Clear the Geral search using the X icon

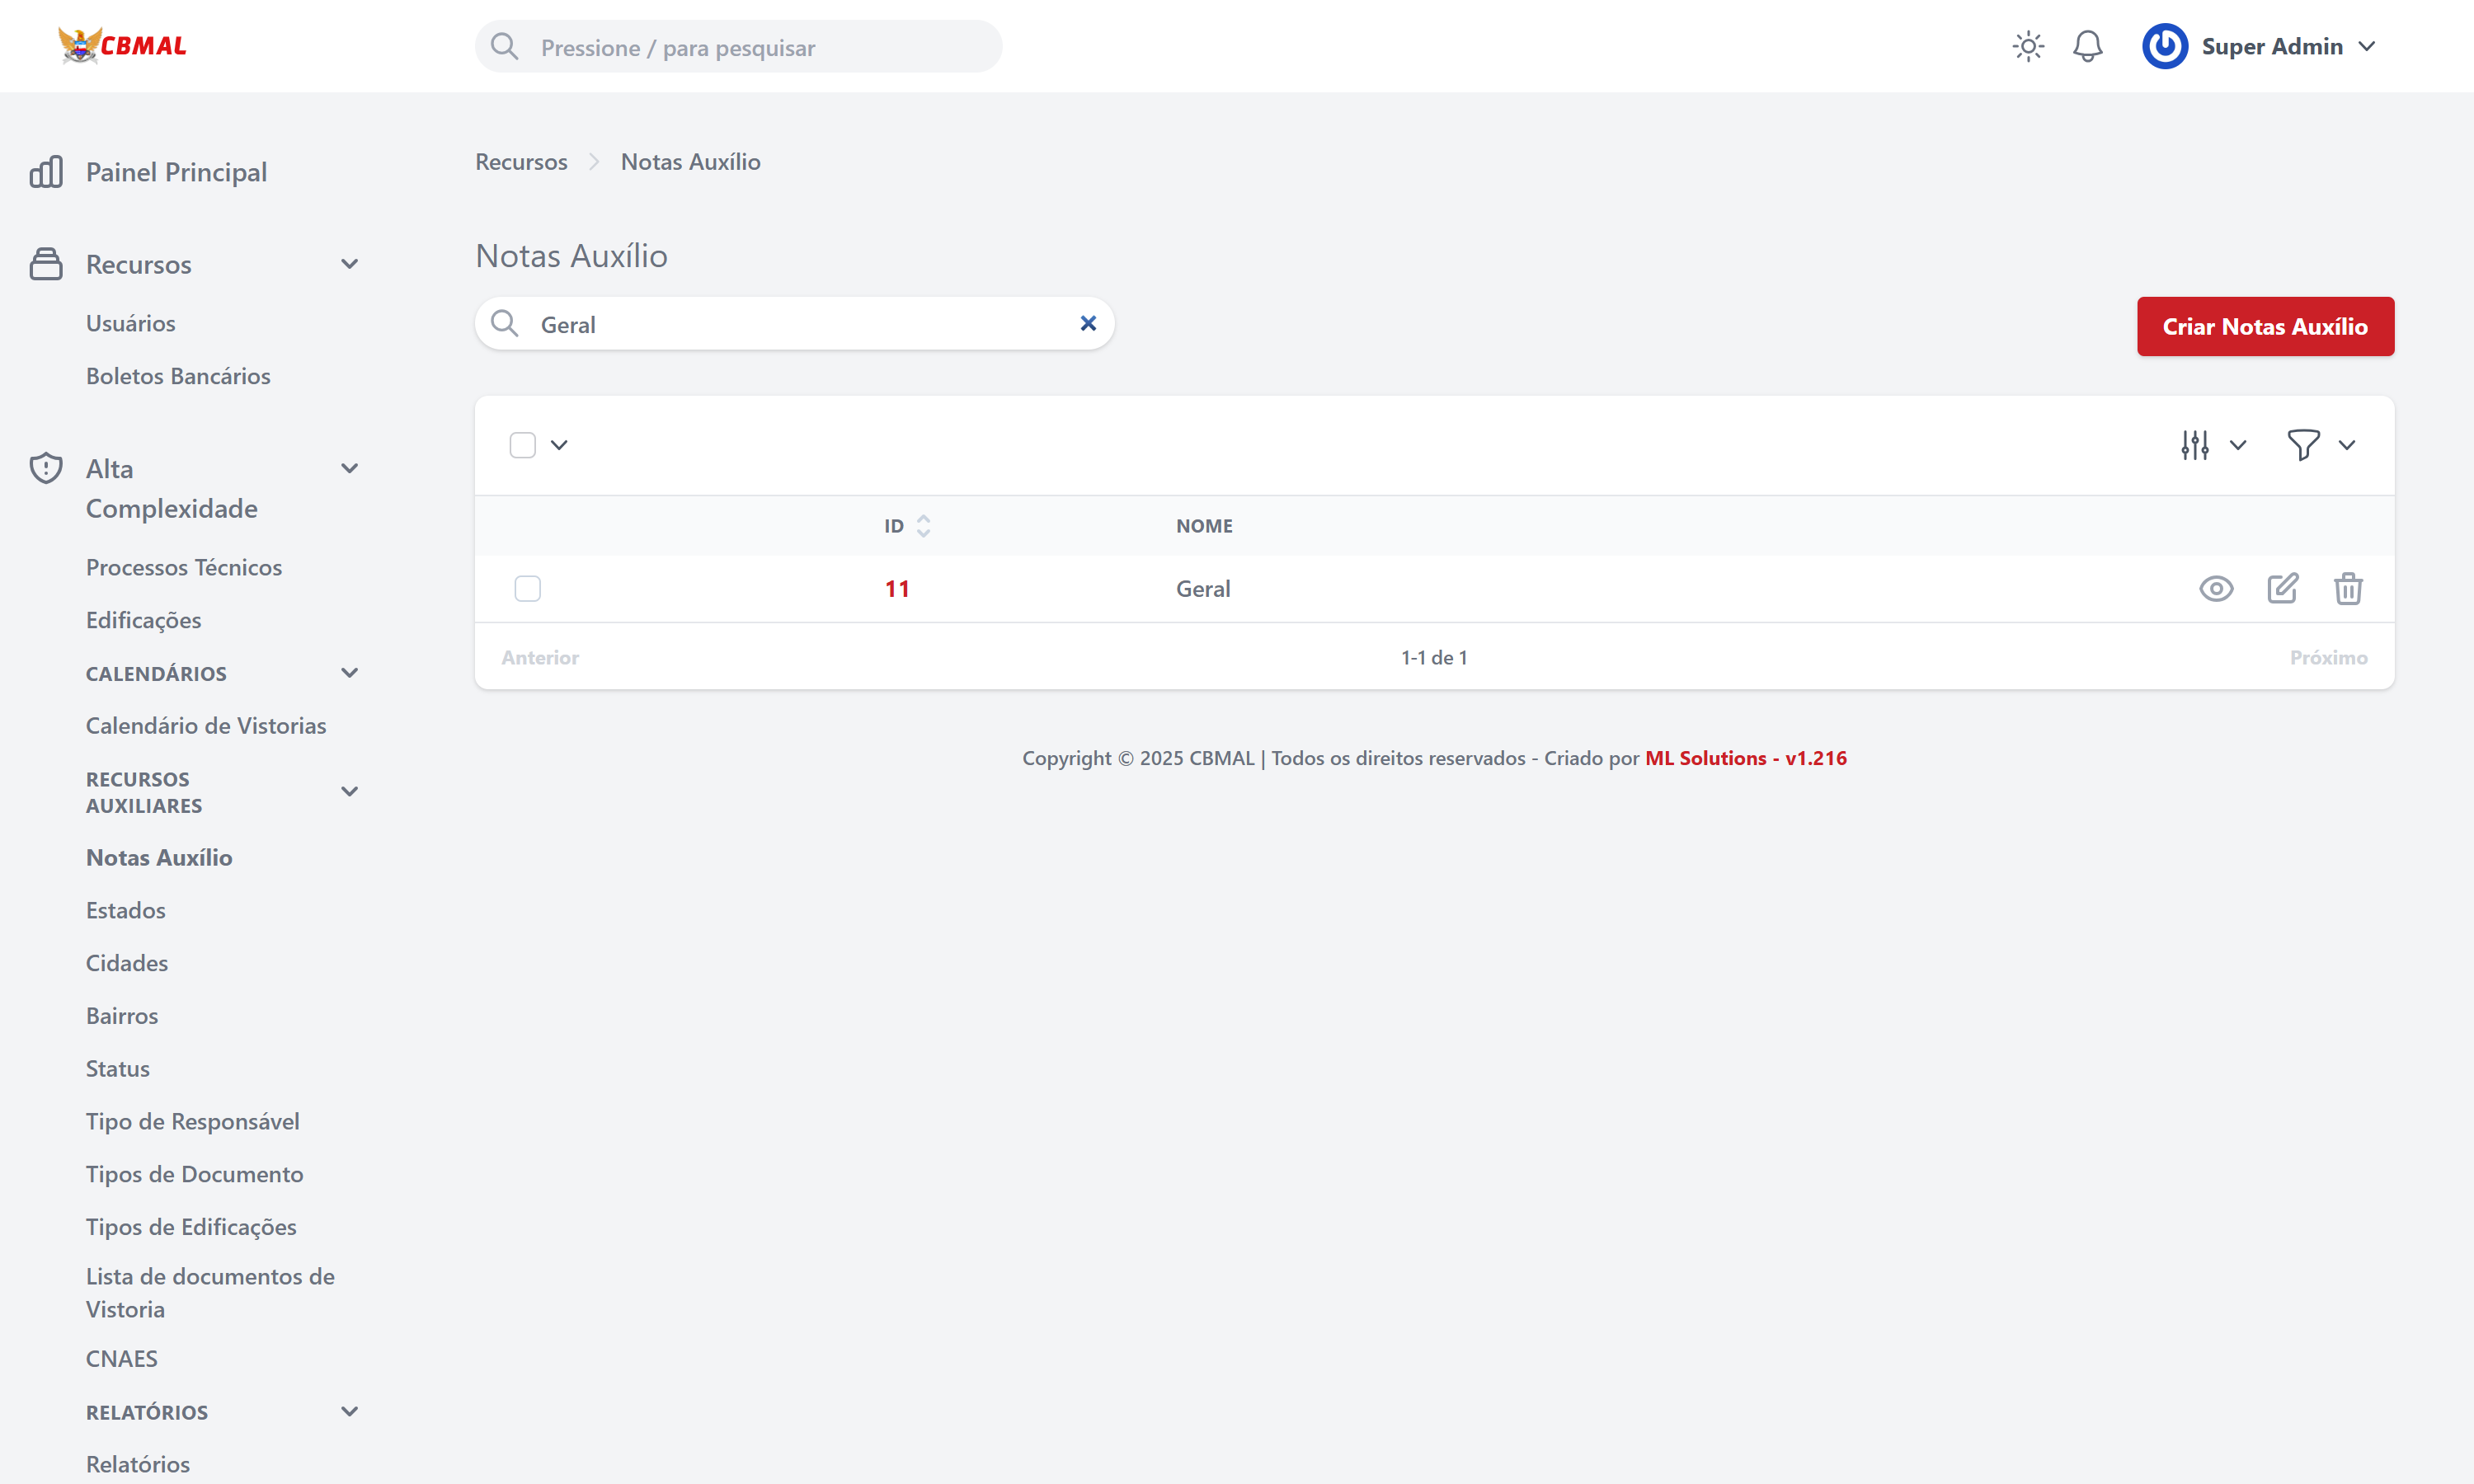(x=1088, y=323)
